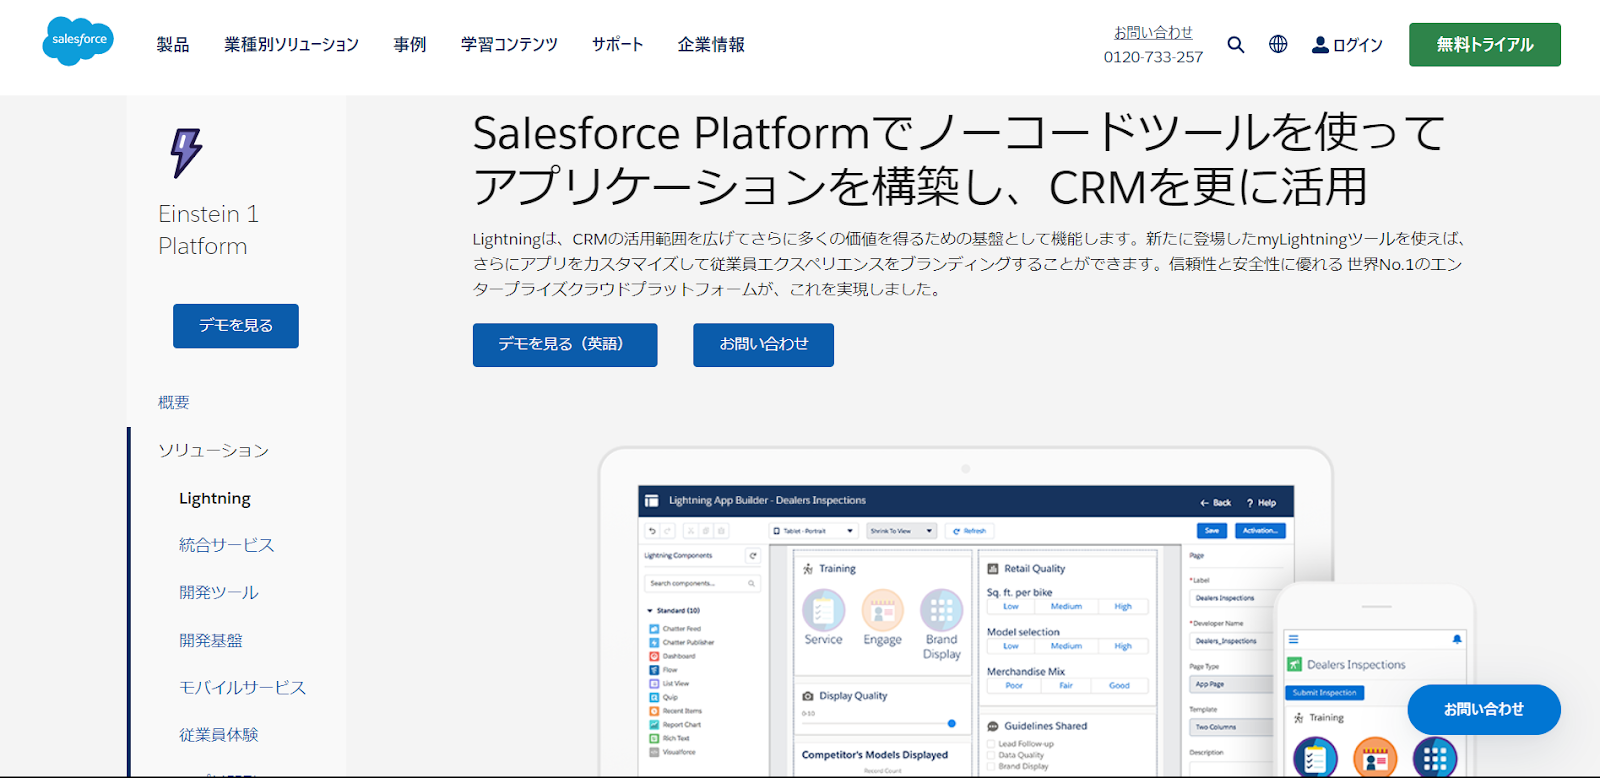1600x778 pixels.
Task: Open the 学習コンテンツ menu
Action: tap(509, 45)
